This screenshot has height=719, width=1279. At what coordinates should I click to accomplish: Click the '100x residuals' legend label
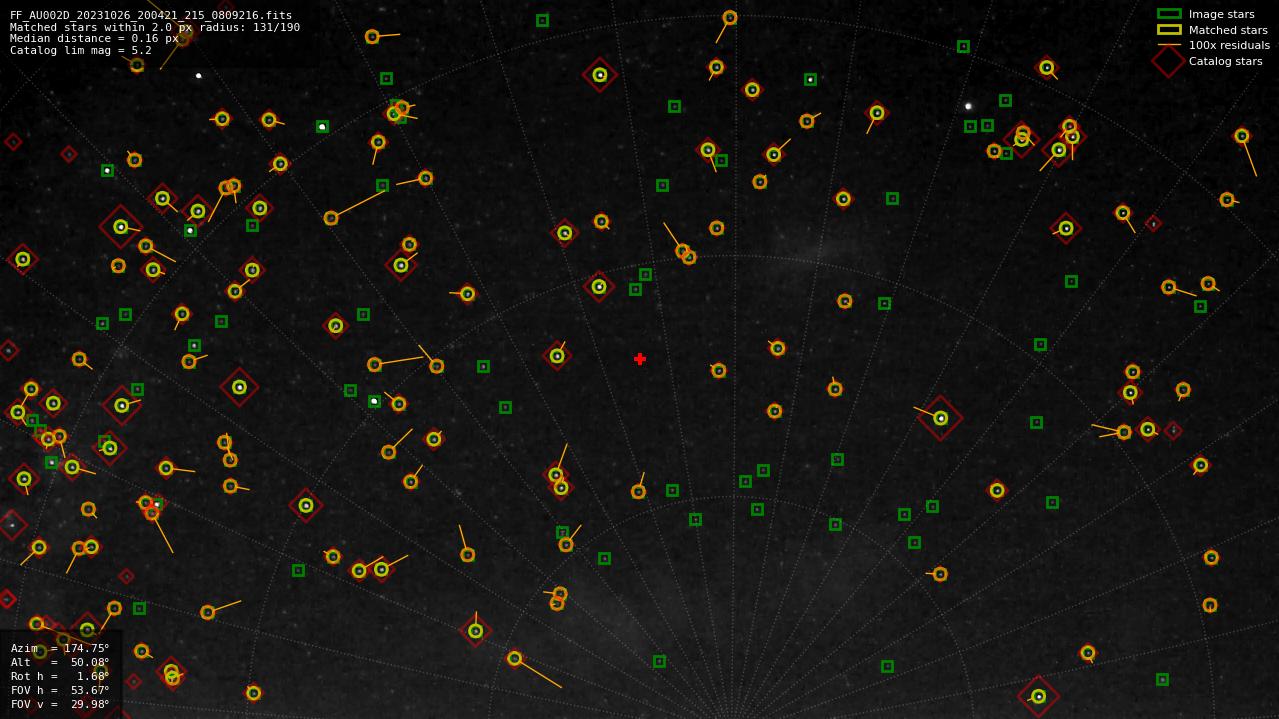[1229, 45]
